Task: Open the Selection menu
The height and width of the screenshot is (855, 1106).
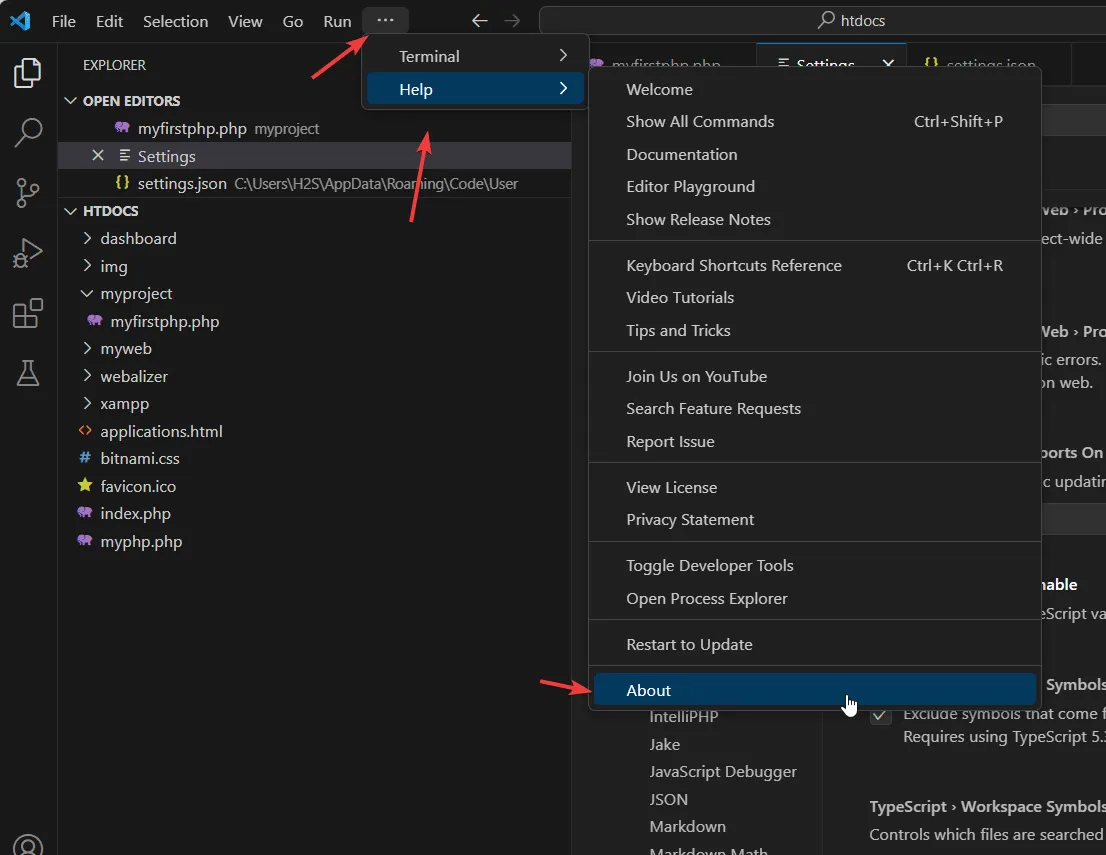Action: [176, 21]
